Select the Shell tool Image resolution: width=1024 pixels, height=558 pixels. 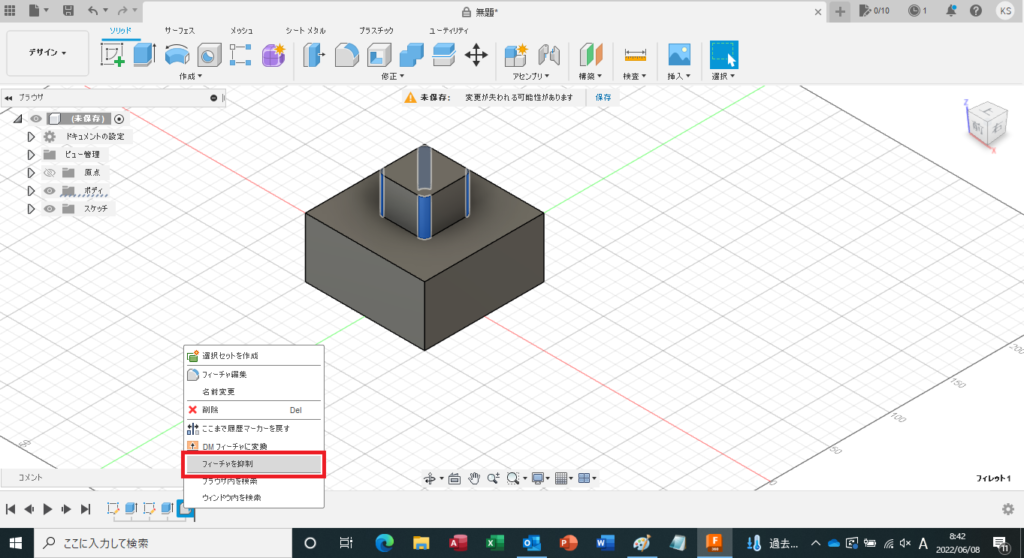click(x=379, y=55)
